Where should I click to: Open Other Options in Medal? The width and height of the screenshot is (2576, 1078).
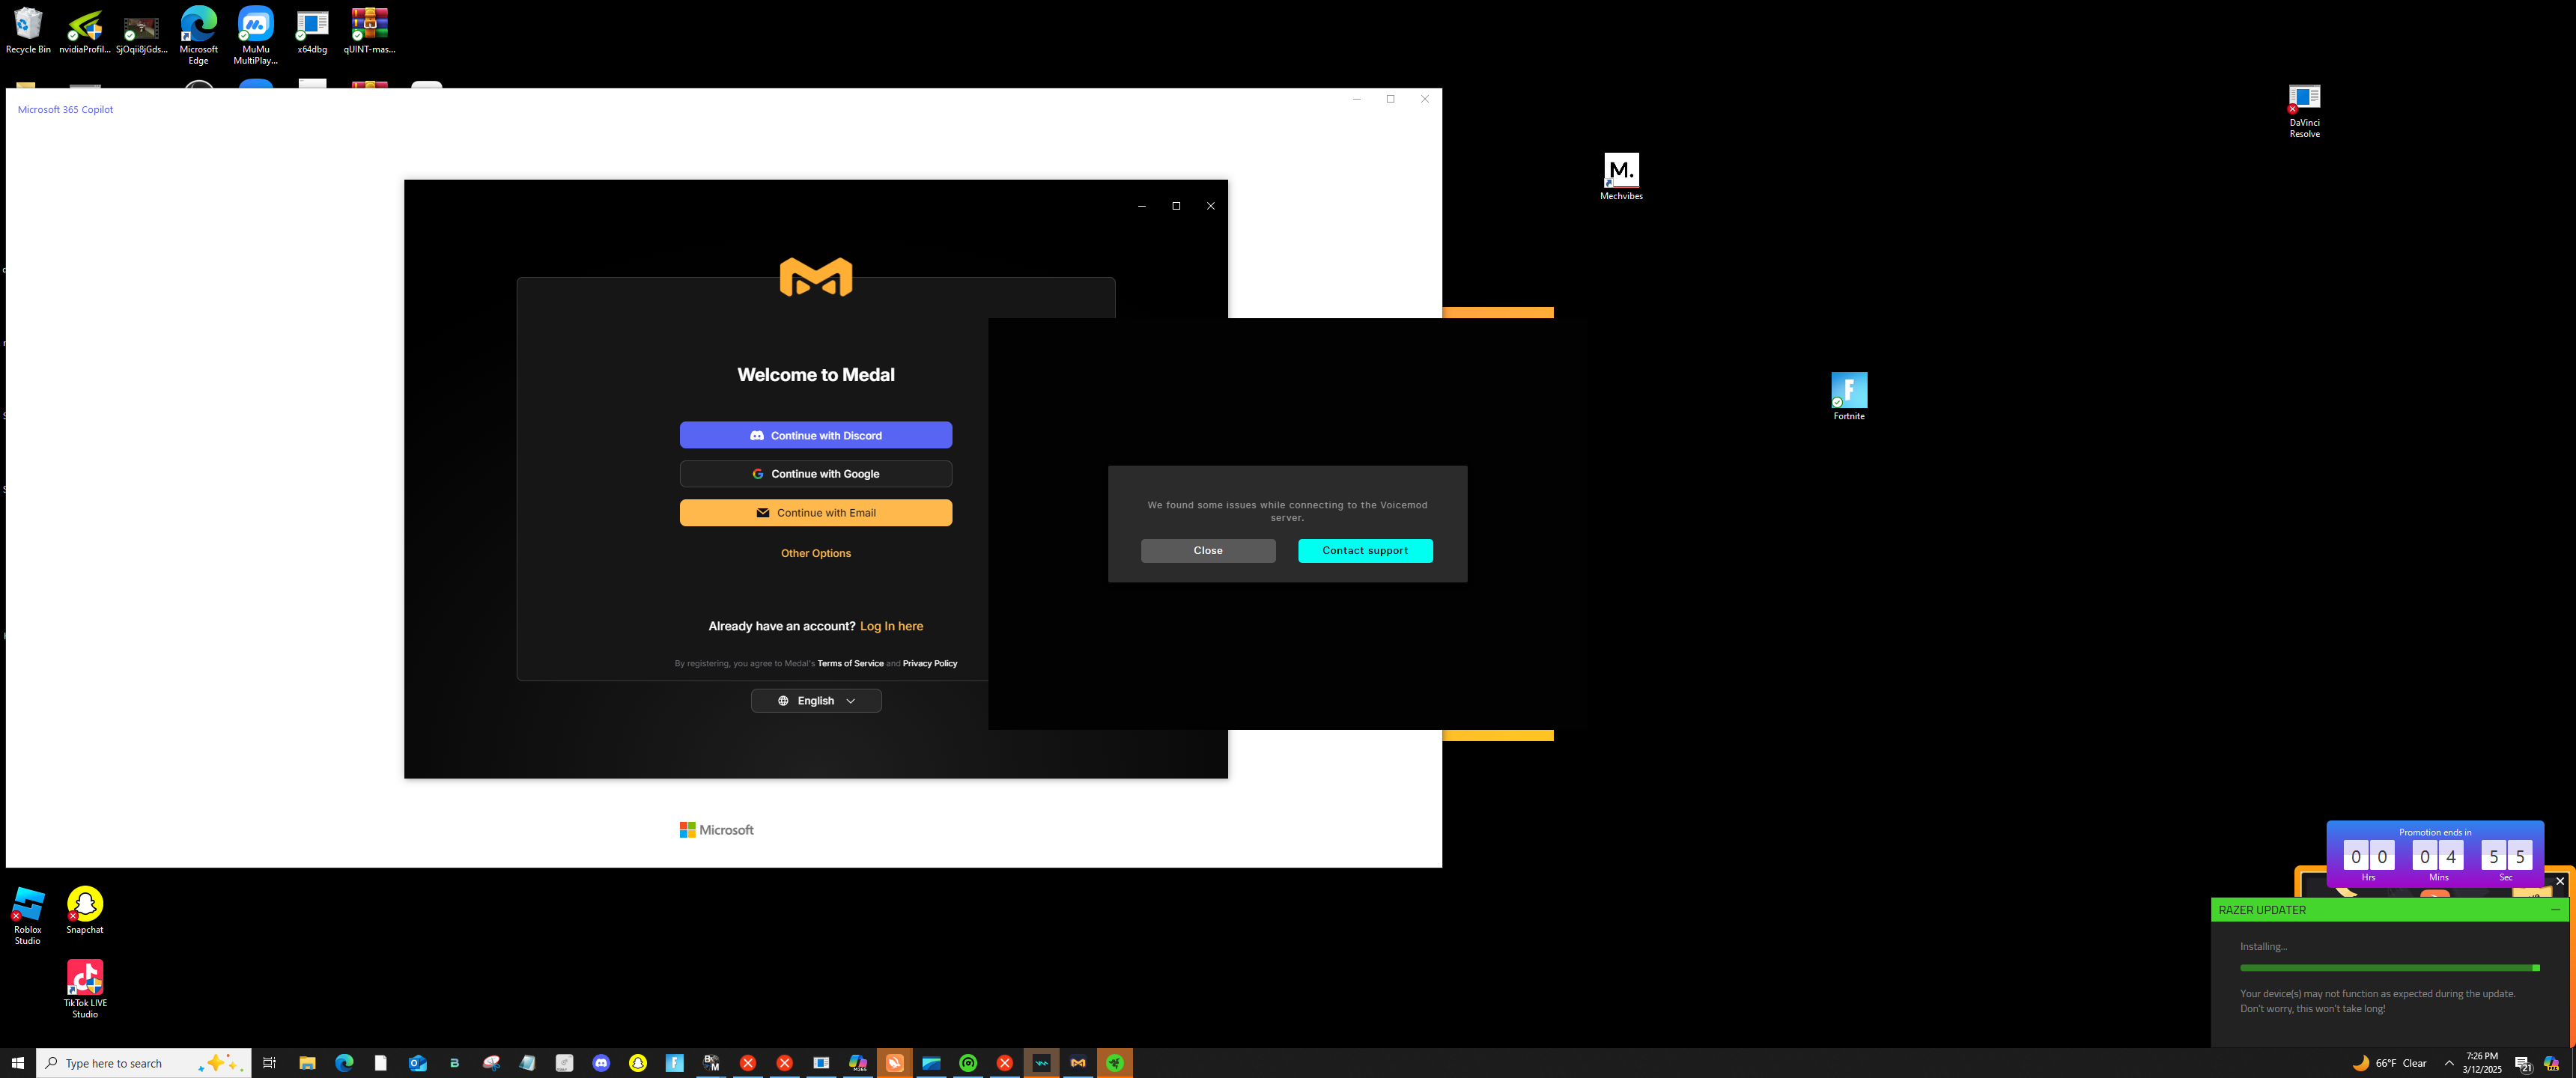pos(816,553)
